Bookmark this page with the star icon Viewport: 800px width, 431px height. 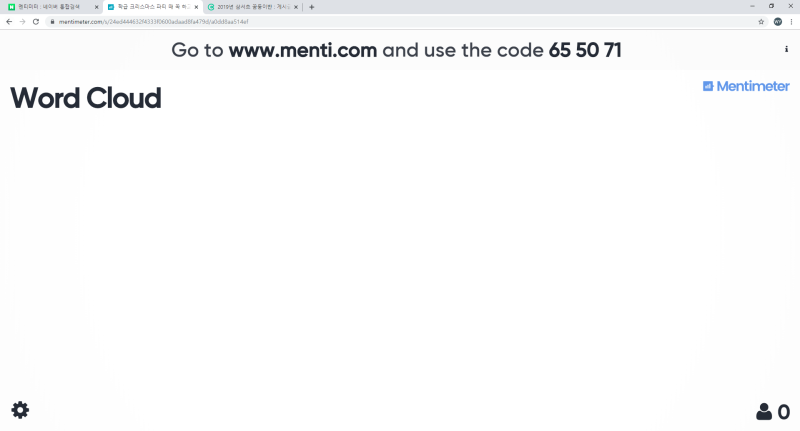tap(761, 21)
